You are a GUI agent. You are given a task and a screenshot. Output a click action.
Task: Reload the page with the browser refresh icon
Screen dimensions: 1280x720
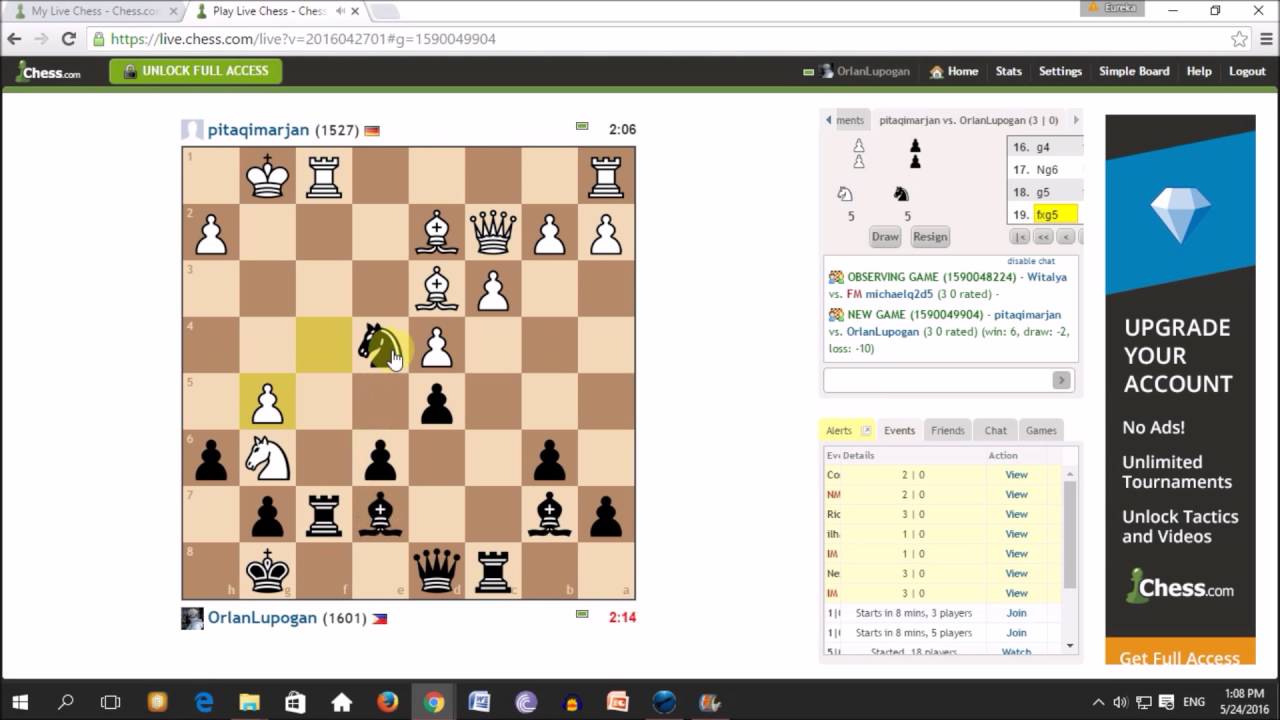68,39
